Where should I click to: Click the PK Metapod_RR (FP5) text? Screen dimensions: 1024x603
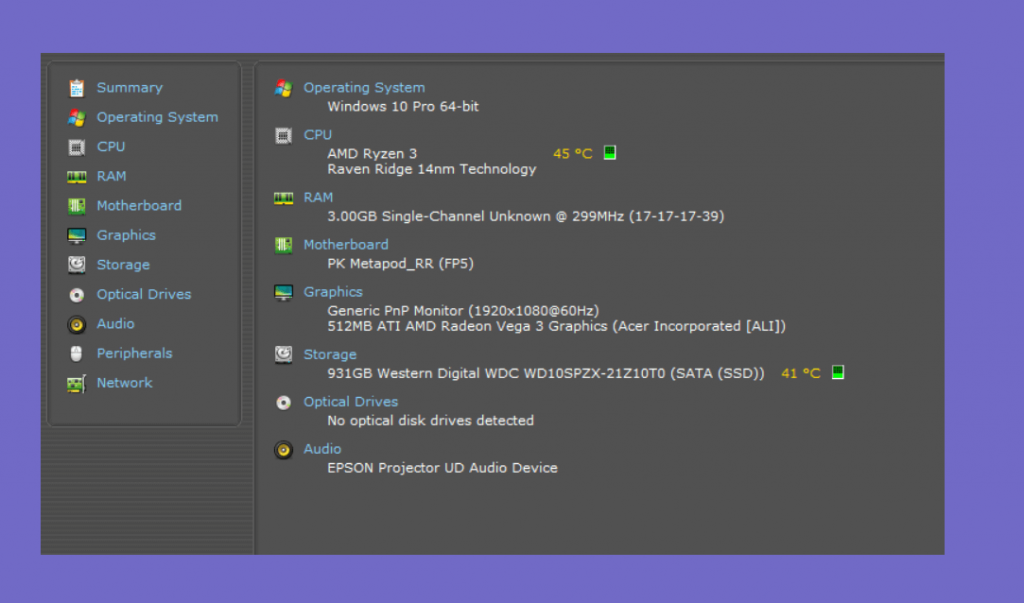click(x=400, y=263)
